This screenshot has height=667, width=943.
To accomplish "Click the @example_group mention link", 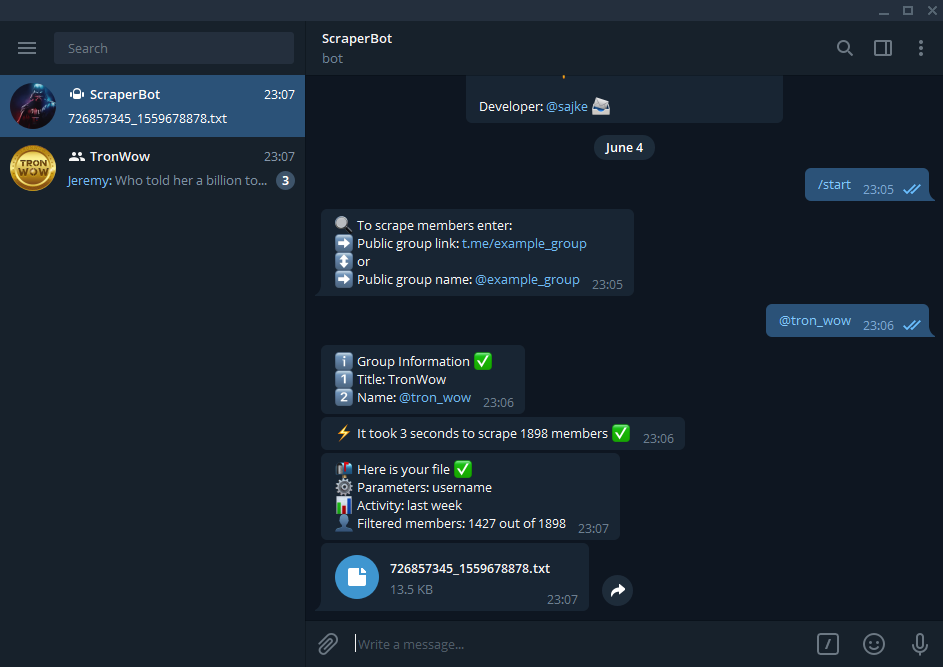I will coord(527,279).
